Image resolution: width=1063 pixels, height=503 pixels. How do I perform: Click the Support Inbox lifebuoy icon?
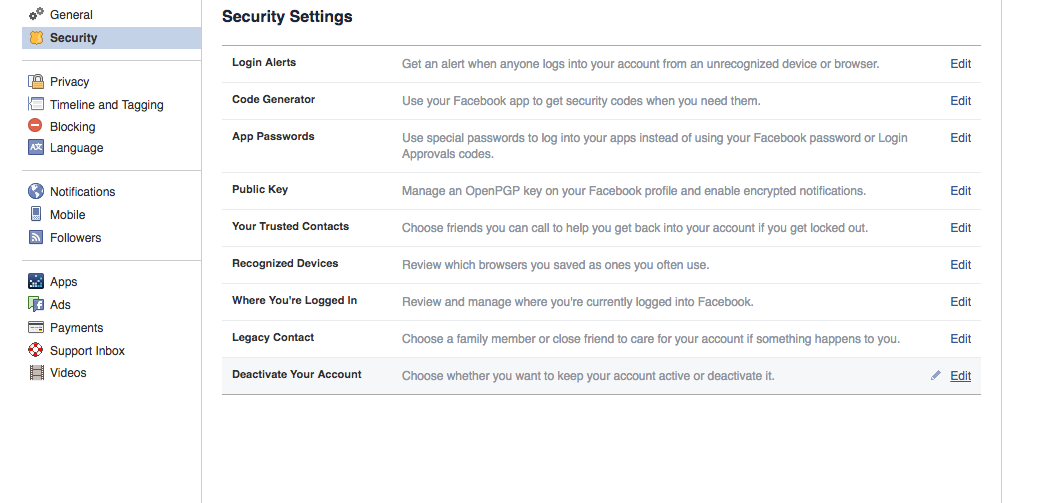click(36, 350)
